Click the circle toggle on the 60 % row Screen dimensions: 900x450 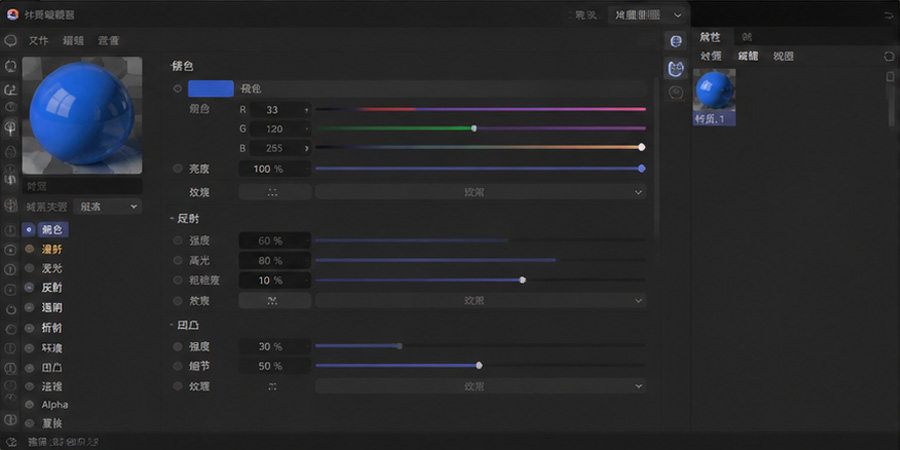[178, 240]
